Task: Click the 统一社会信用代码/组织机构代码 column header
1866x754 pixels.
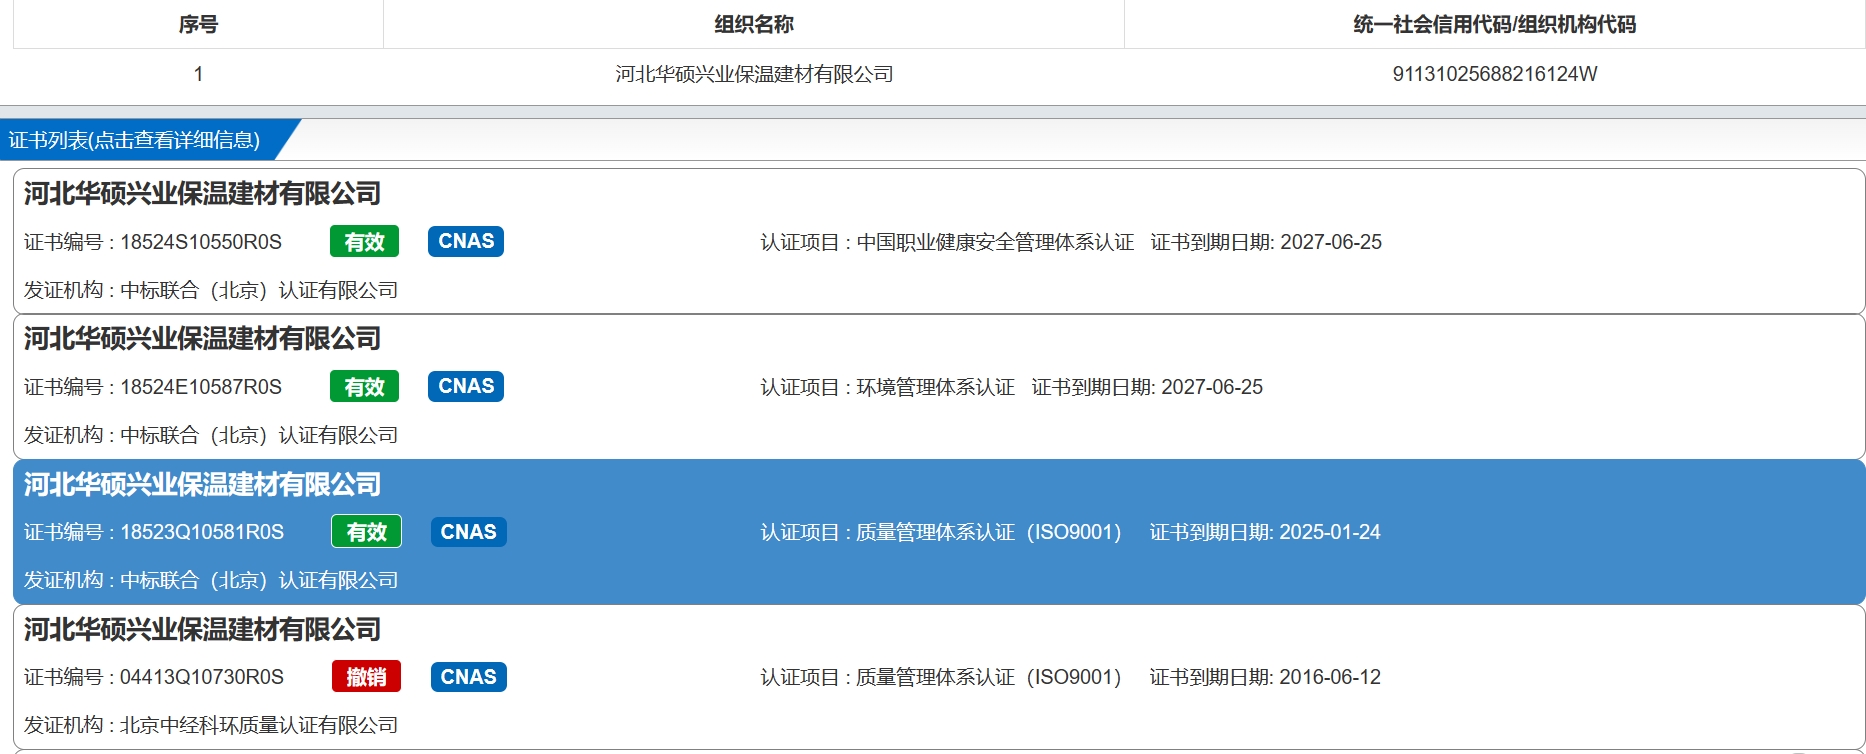Action: (x=1495, y=24)
